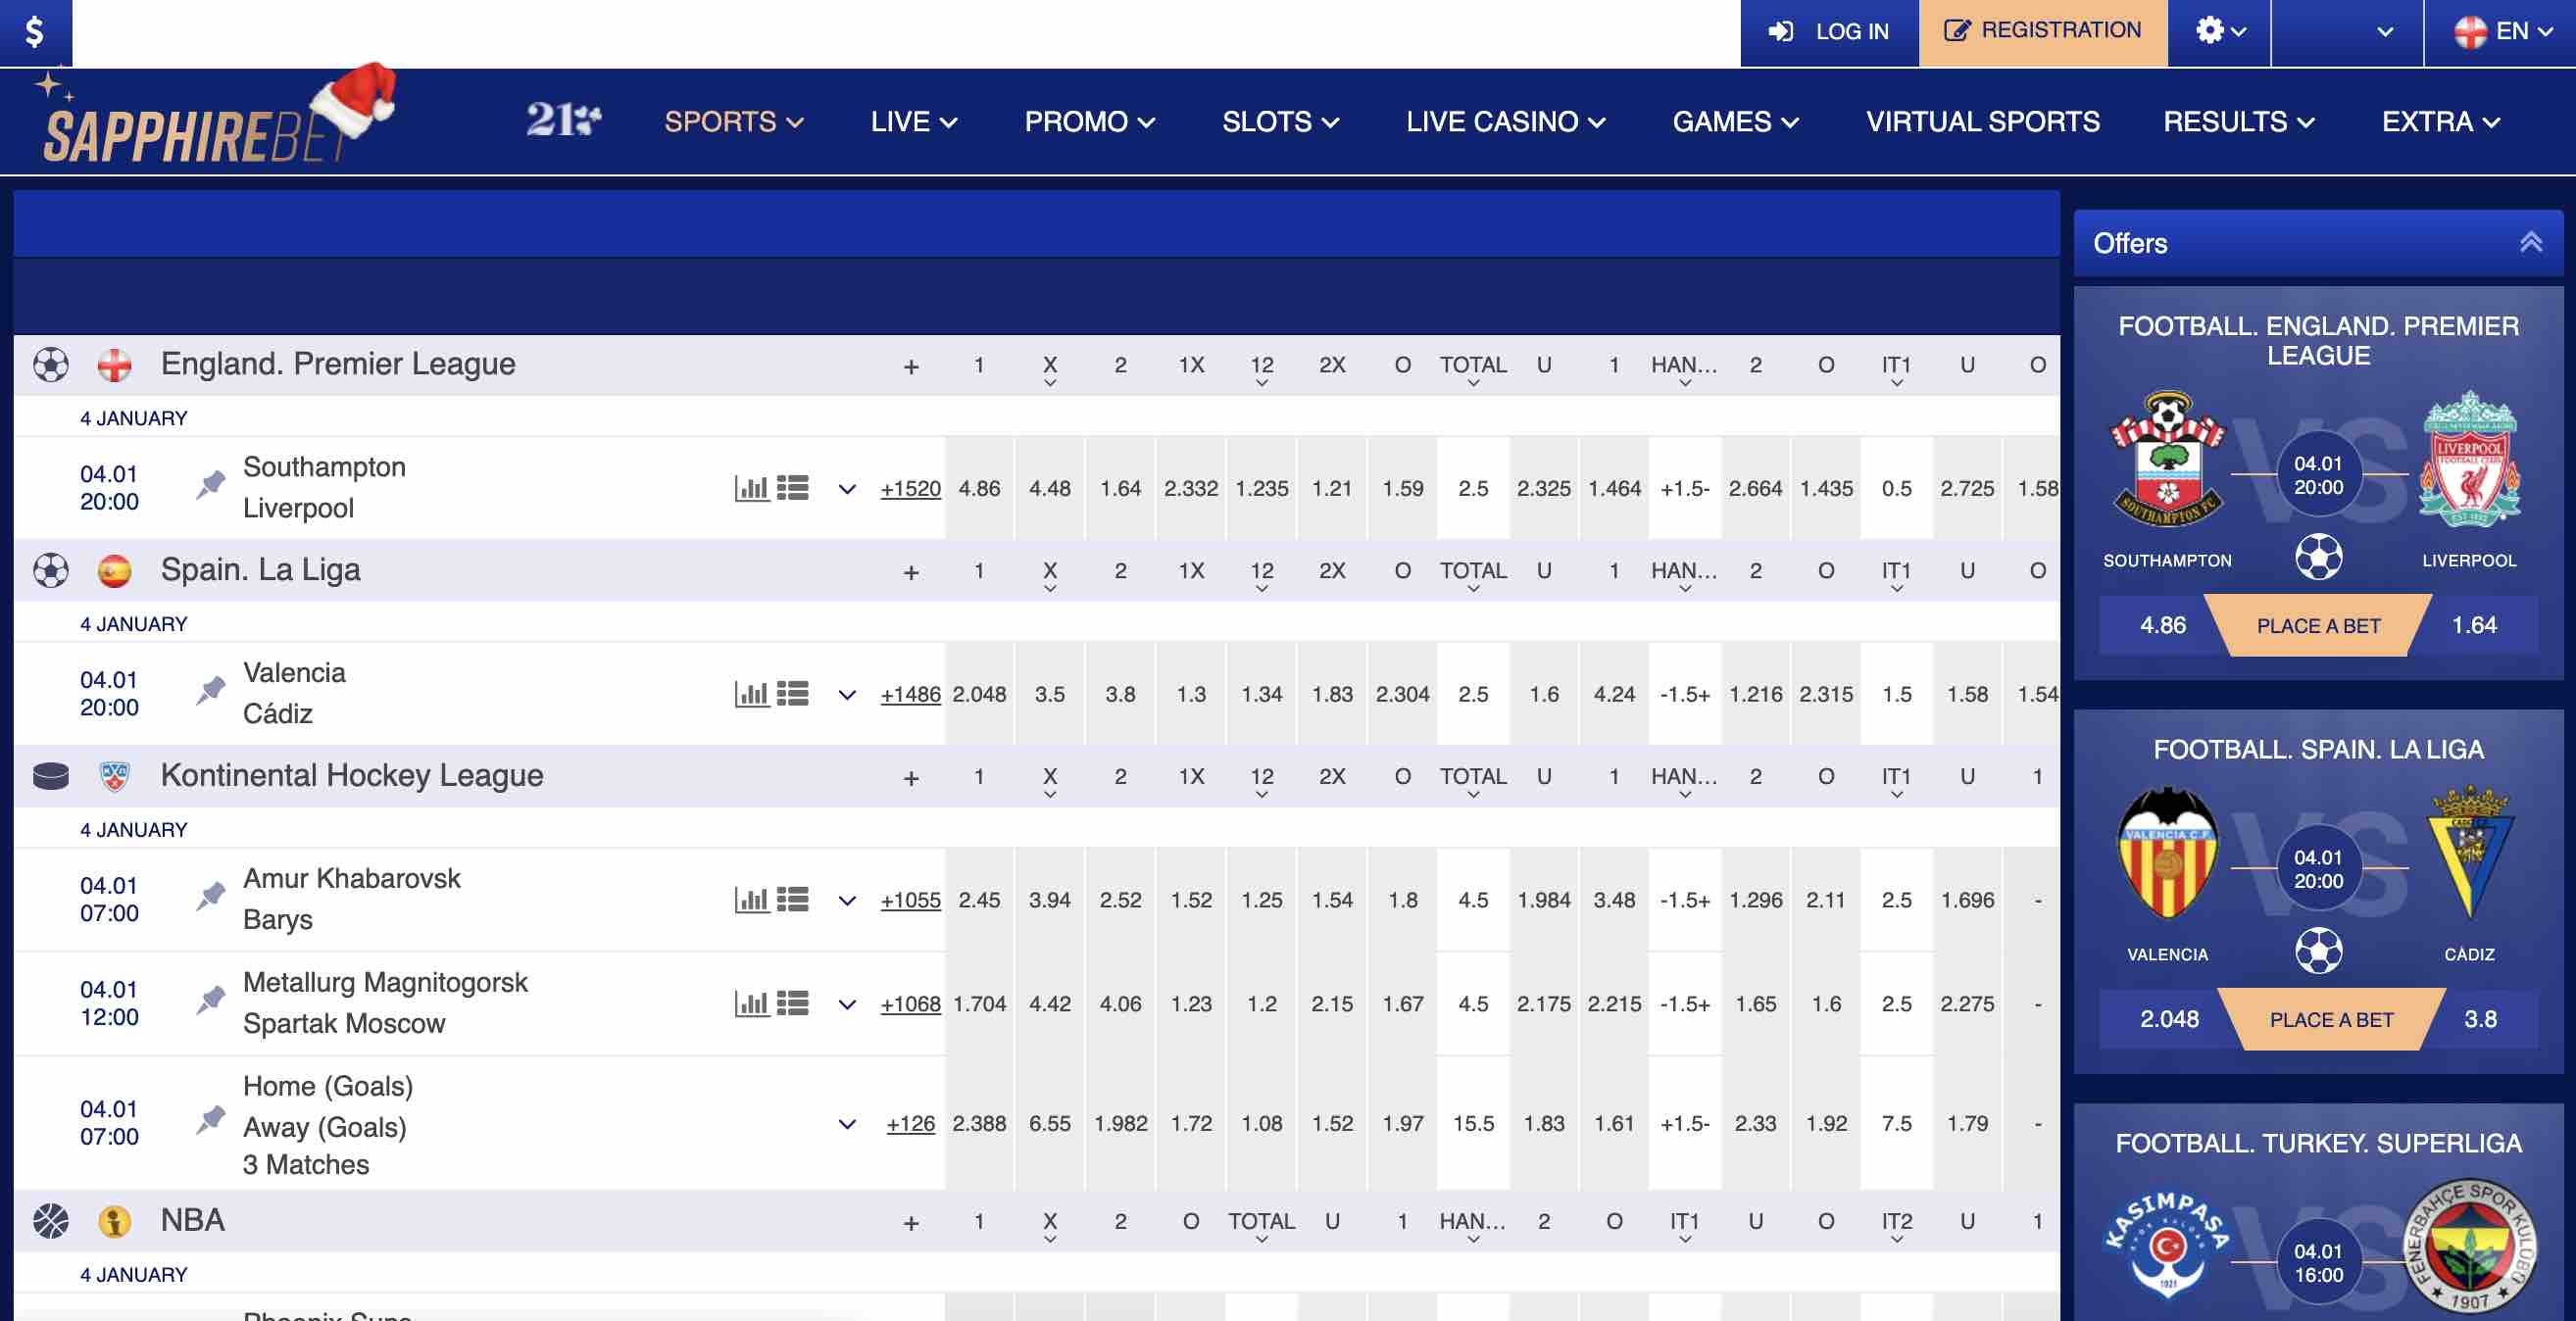2576x1321 pixels.
Task: Click PLACE A BET for Southampton vs Liverpool
Action: [x=2318, y=626]
